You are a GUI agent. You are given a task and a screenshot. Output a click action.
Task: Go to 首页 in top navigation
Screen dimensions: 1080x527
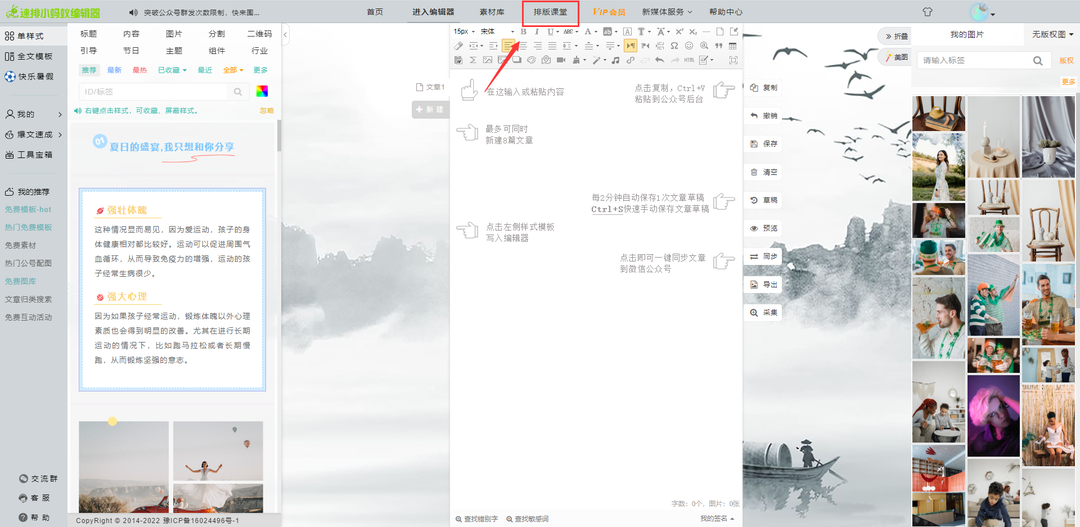click(375, 12)
